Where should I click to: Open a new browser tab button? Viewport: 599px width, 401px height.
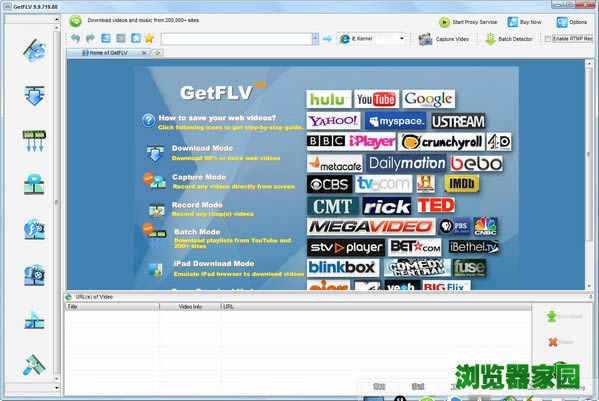157,53
